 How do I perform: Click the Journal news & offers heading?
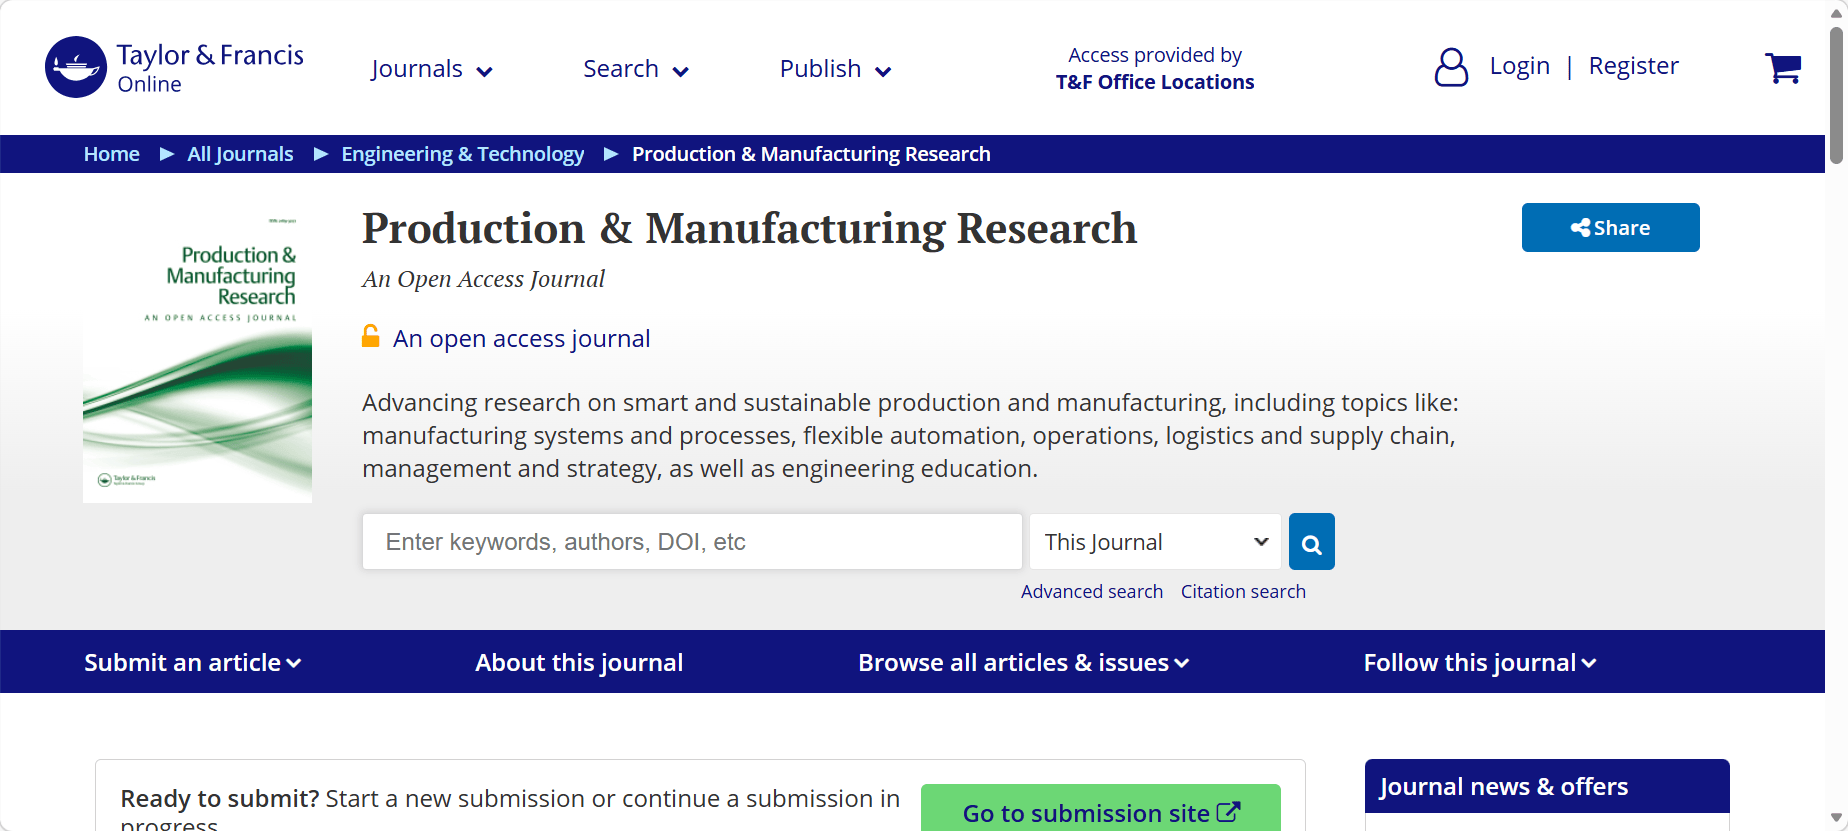[x=1503, y=786]
